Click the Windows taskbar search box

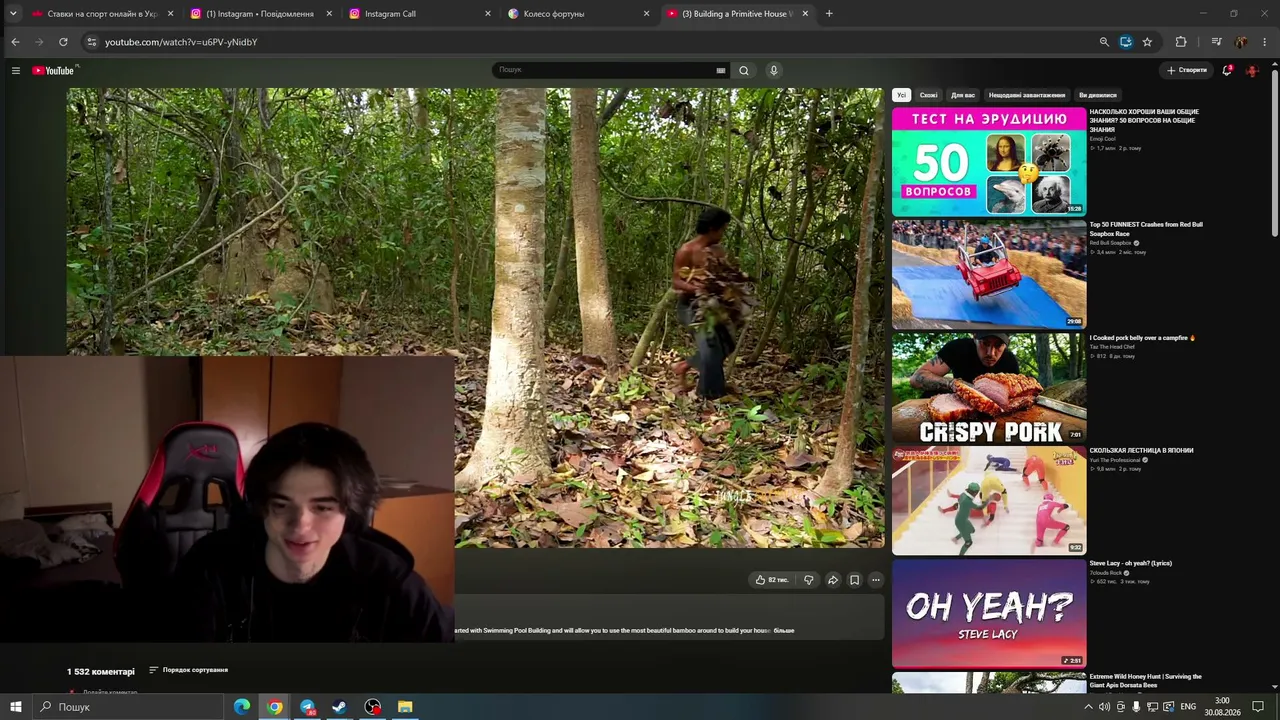[128, 707]
